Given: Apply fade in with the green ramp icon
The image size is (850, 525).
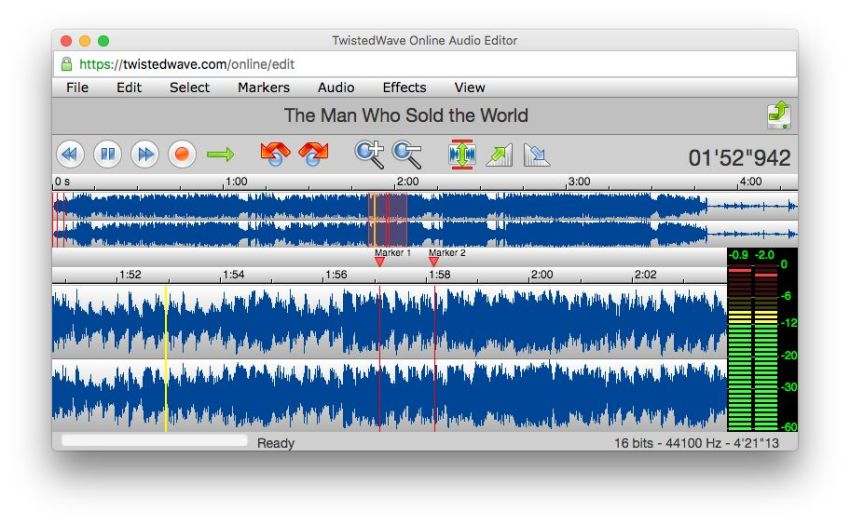Looking at the screenshot, I should click(499, 155).
